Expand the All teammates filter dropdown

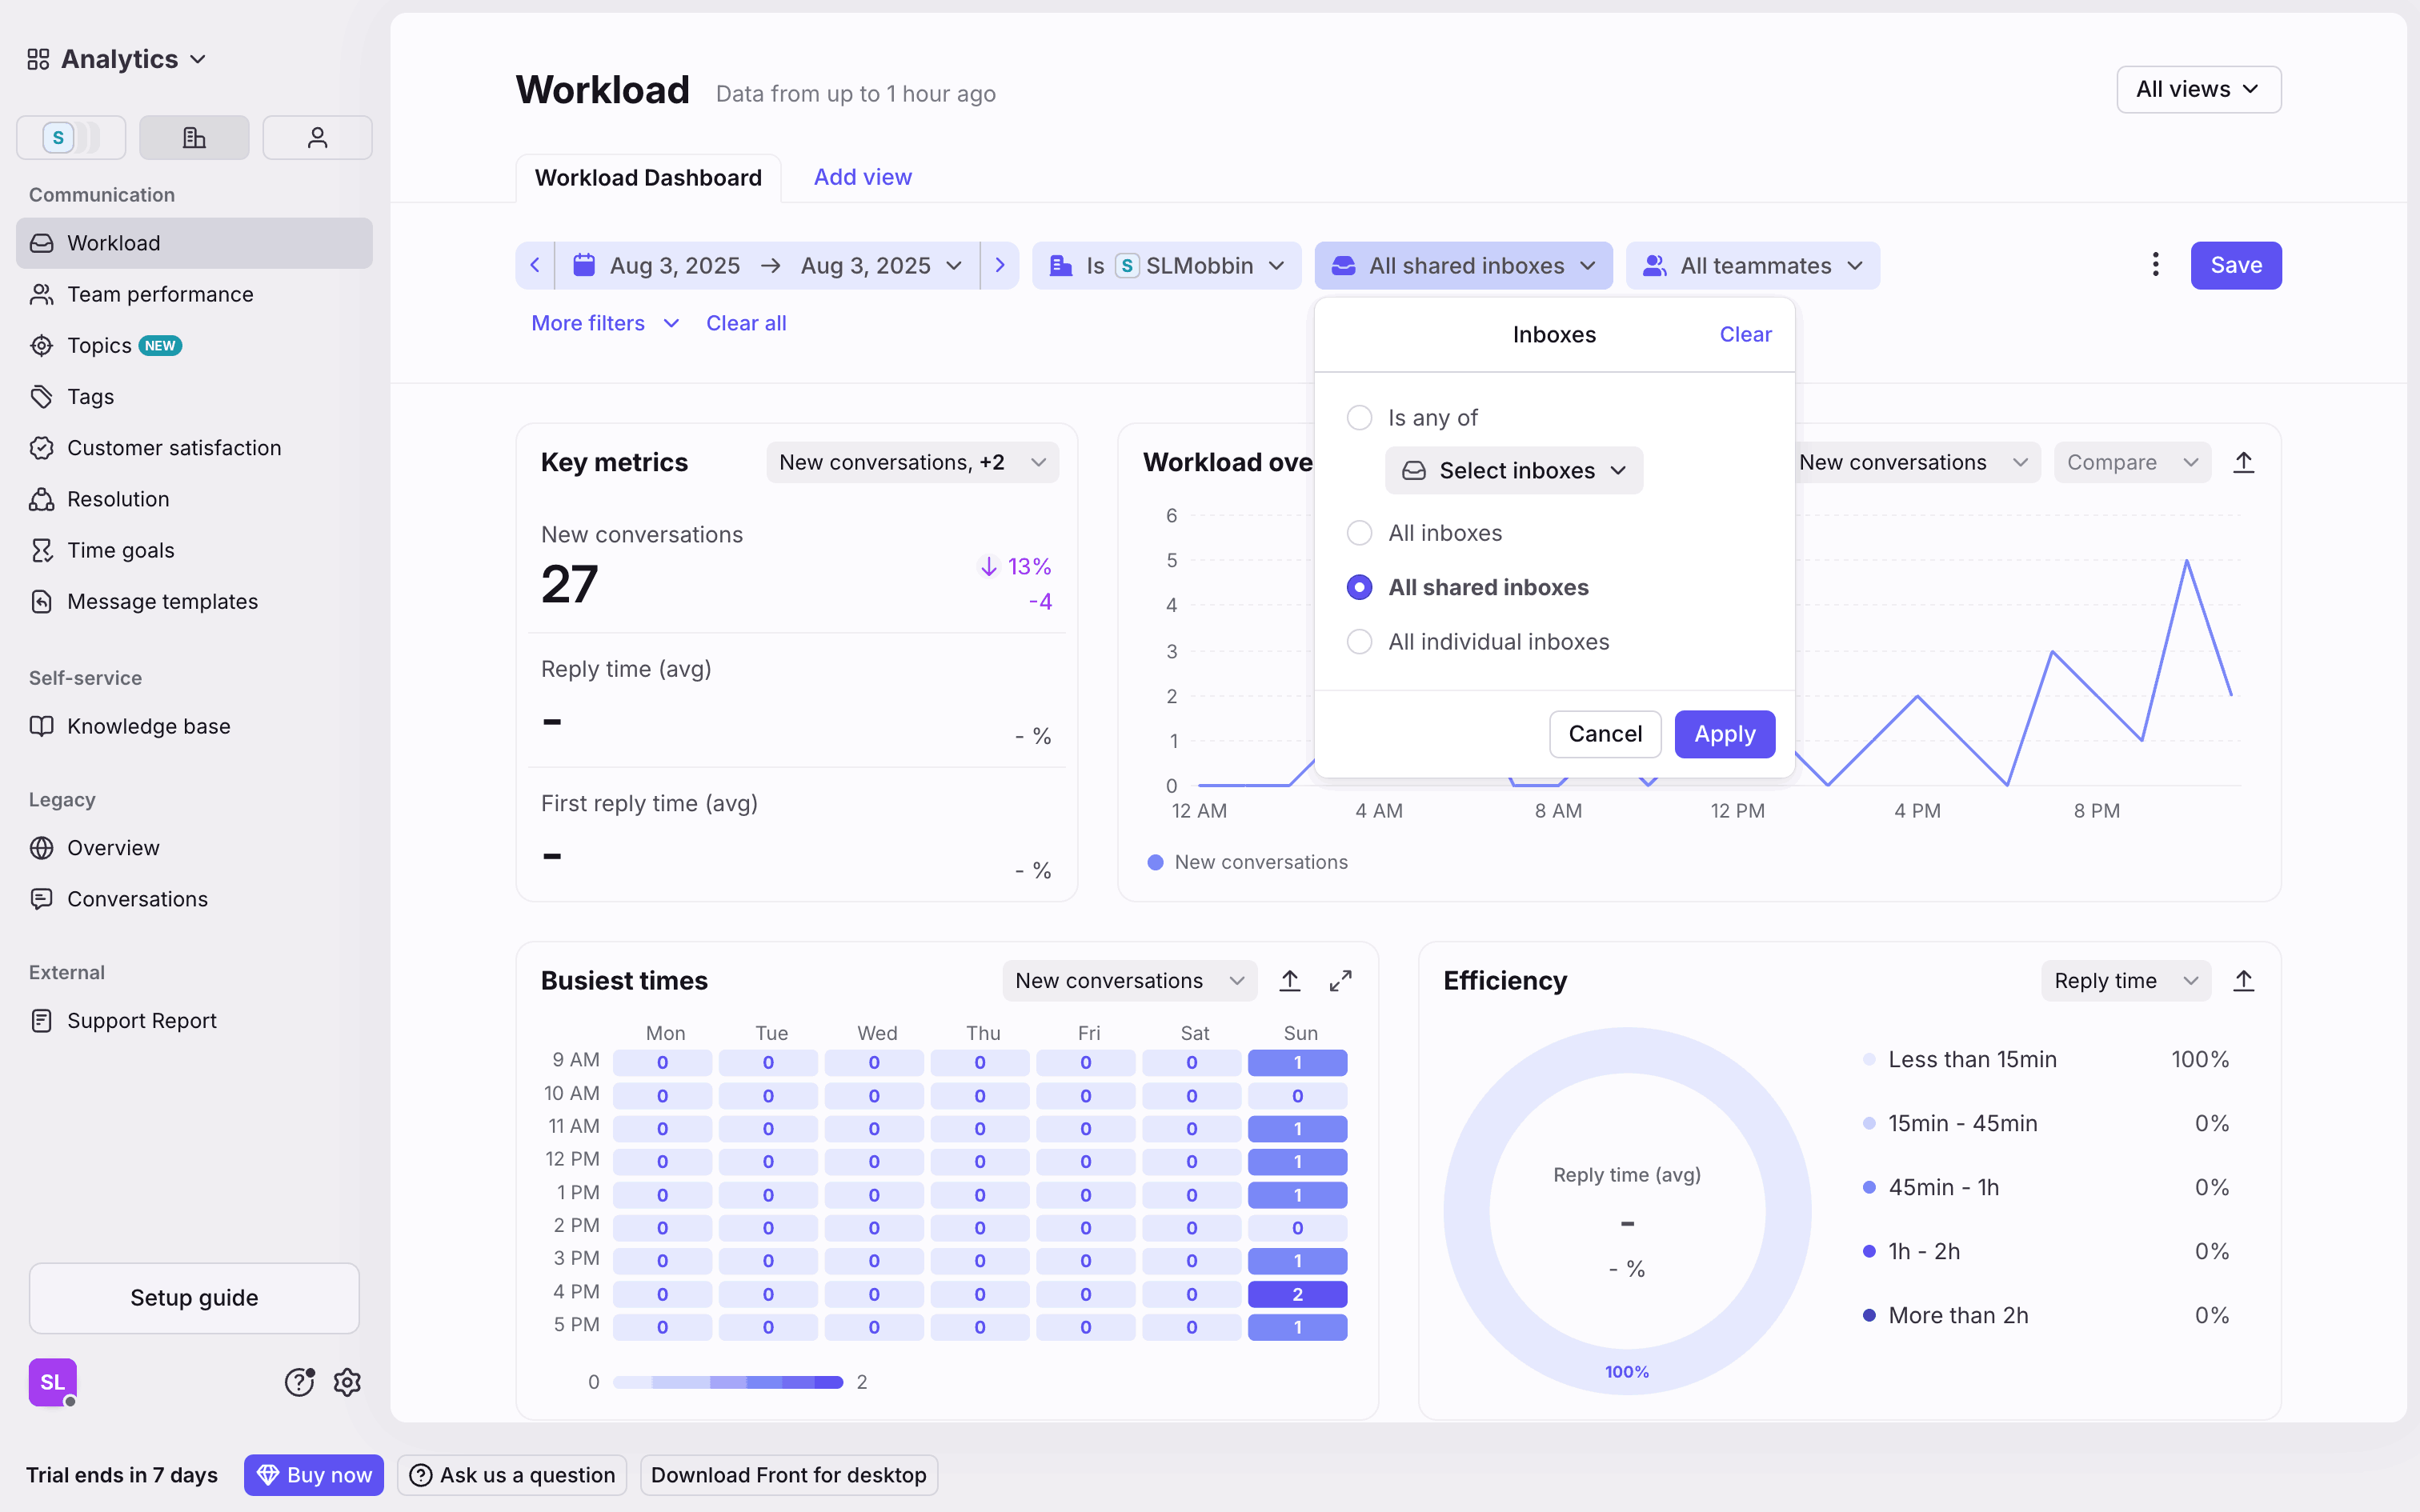pyautogui.click(x=1753, y=265)
